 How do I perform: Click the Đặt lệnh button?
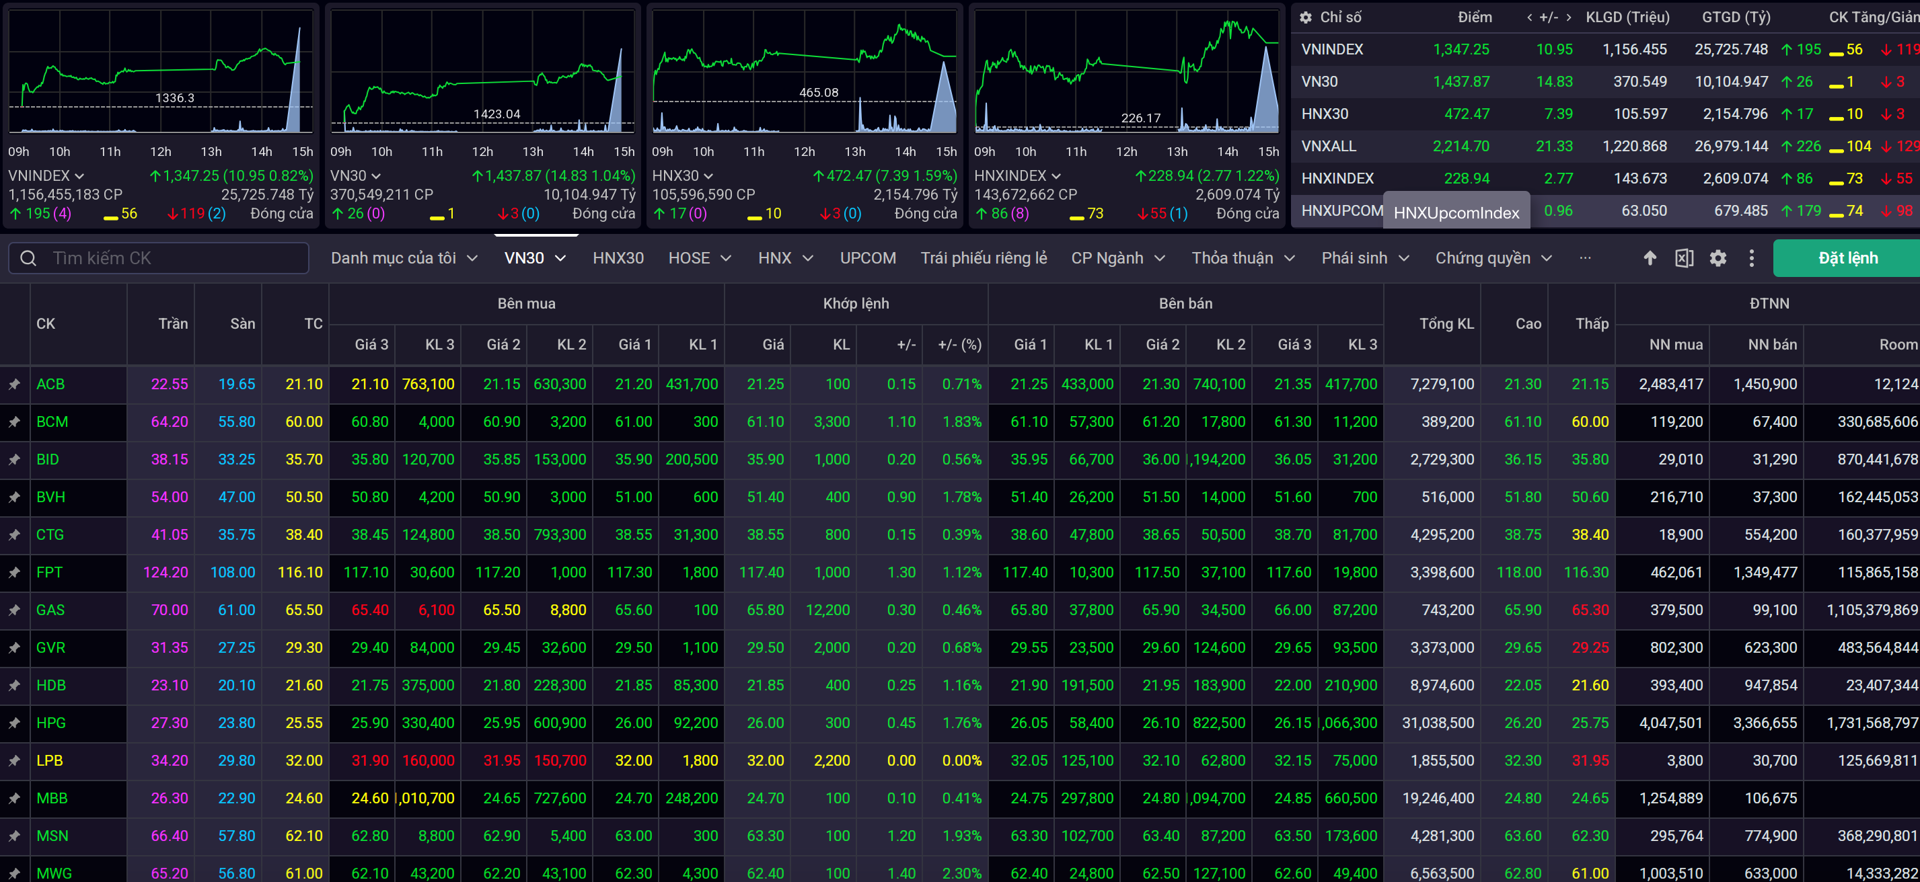(x=1847, y=258)
